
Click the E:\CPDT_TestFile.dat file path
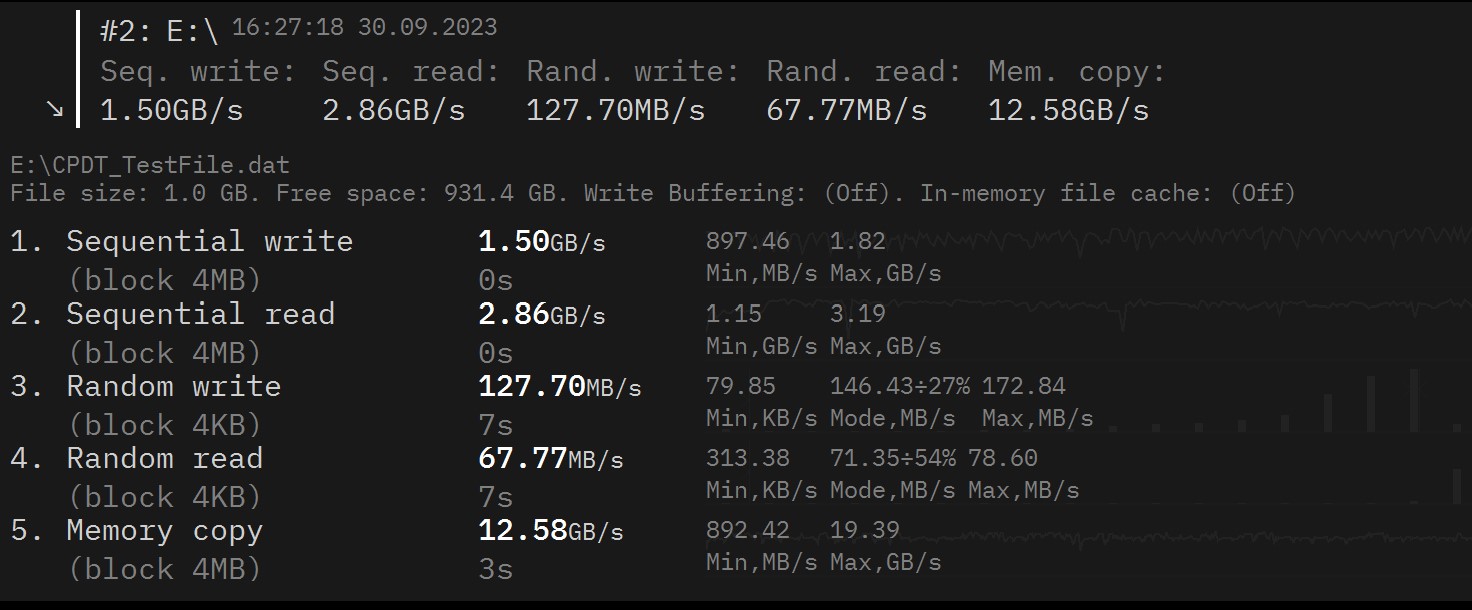coord(150,164)
